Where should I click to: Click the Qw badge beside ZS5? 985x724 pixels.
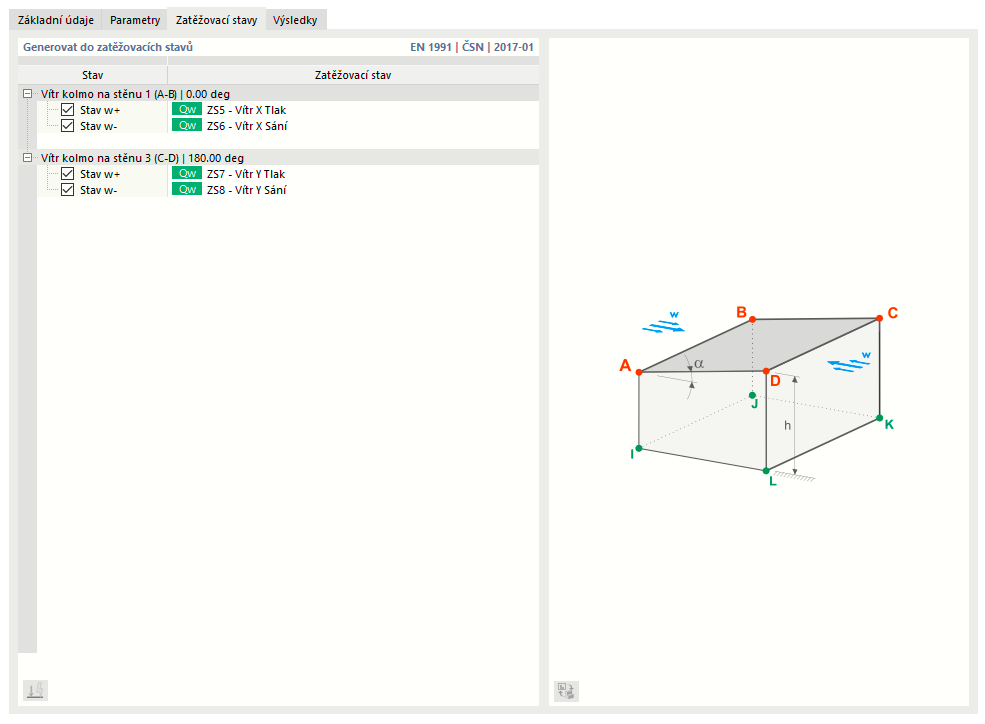[x=186, y=110]
